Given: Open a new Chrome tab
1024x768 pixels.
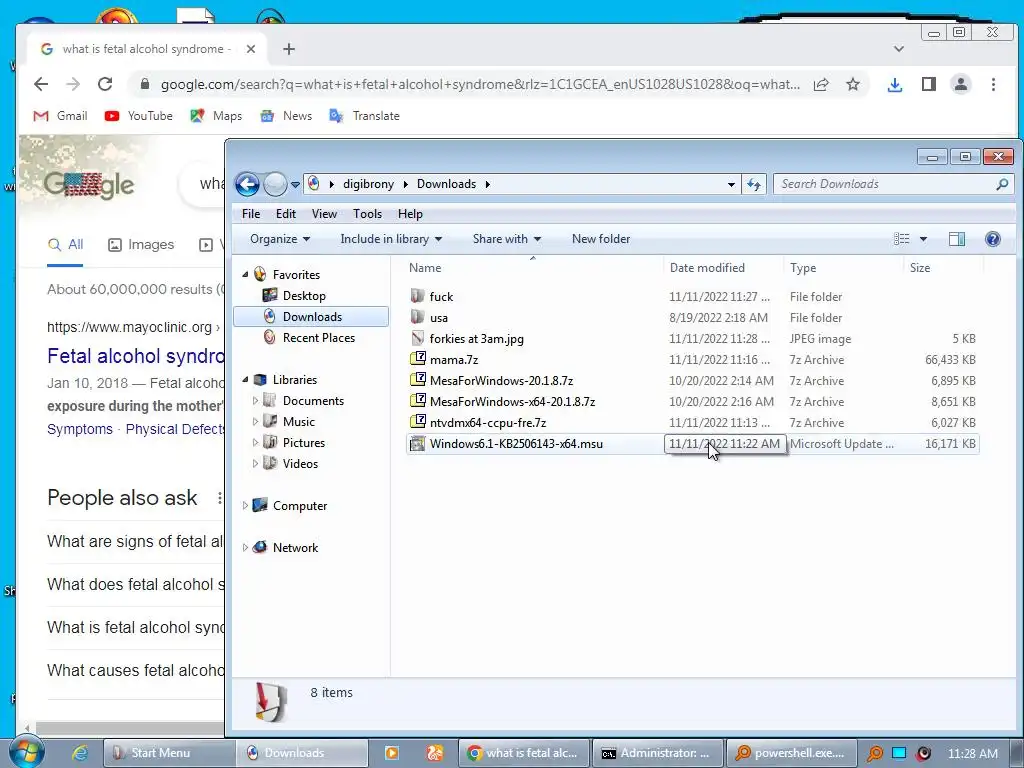Looking at the screenshot, I should click(289, 49).
